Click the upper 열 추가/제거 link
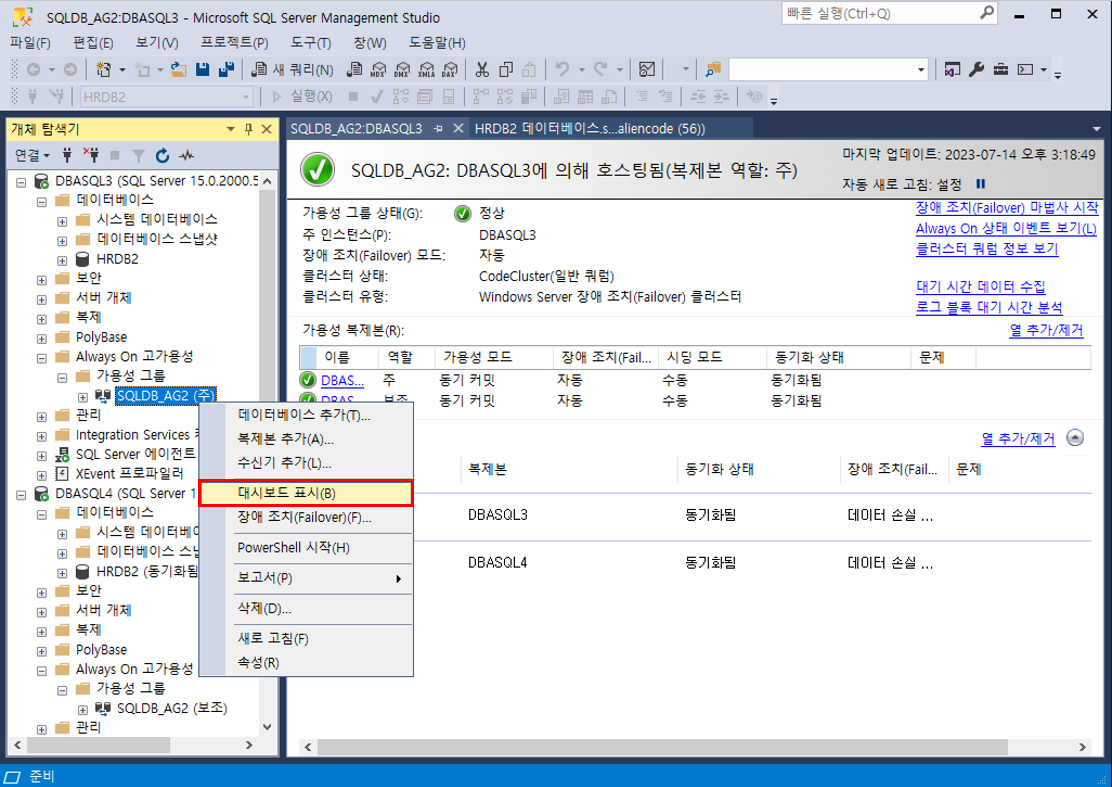Screen dimensions: 1112x787 click(x=1046, y=330)
